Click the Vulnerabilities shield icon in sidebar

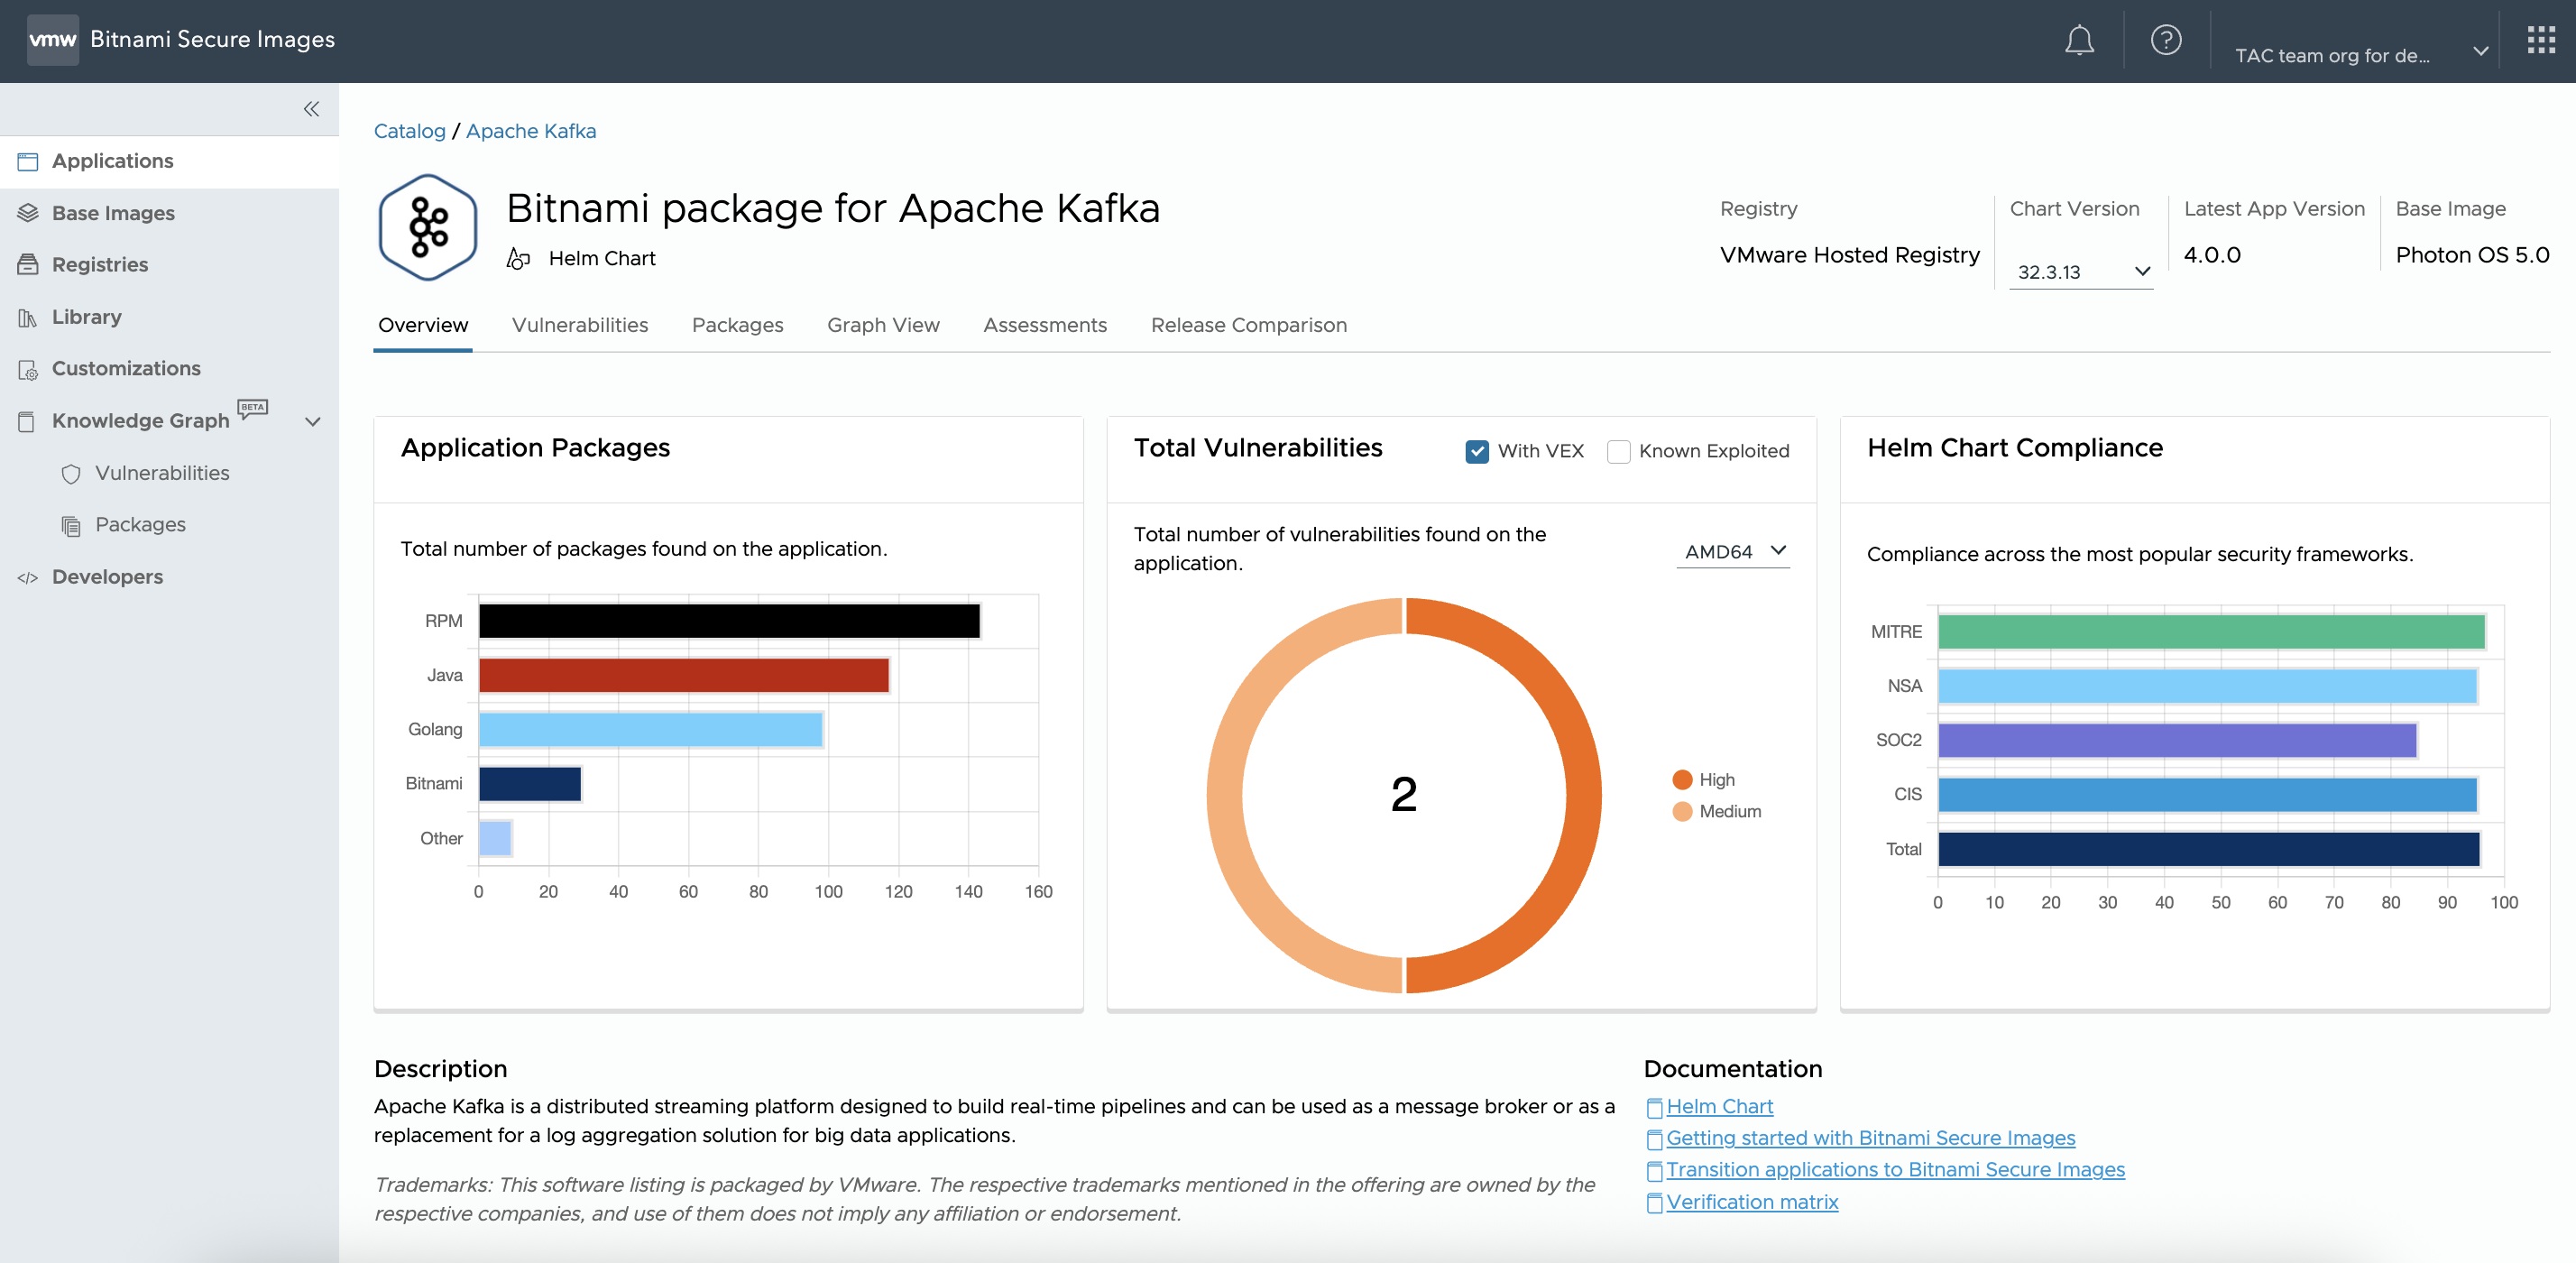[x=71, y=474]
